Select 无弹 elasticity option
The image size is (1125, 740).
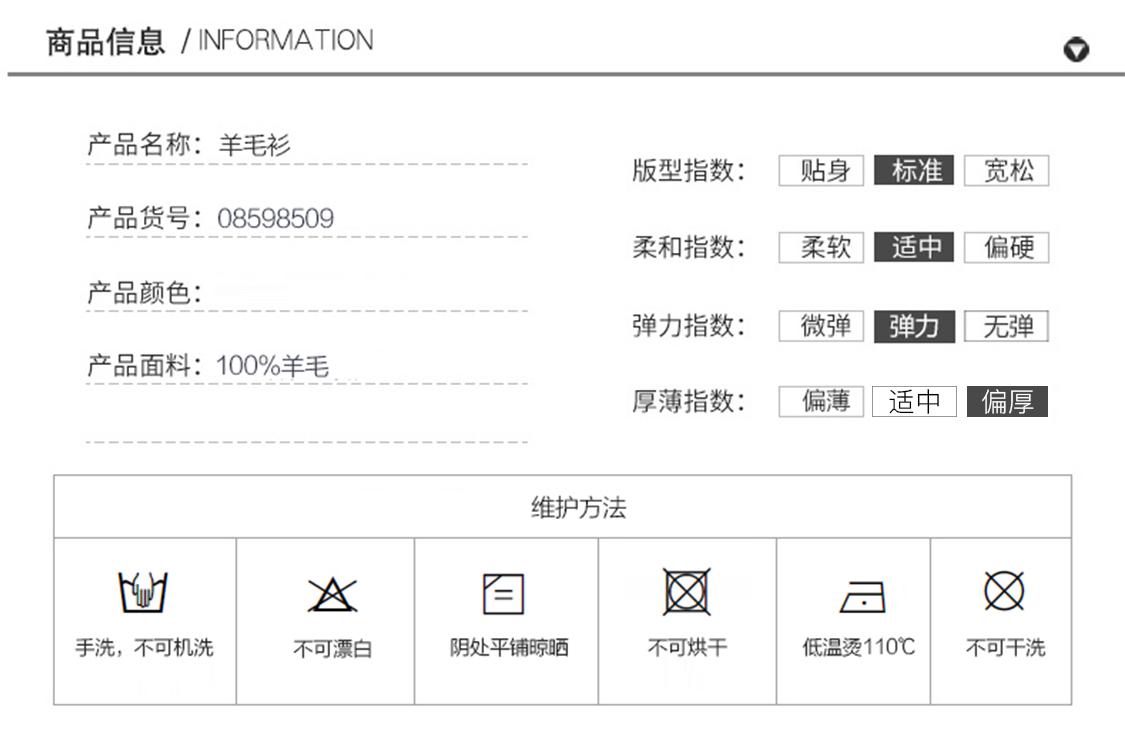pyautogui.click(x=1007, y=326)
